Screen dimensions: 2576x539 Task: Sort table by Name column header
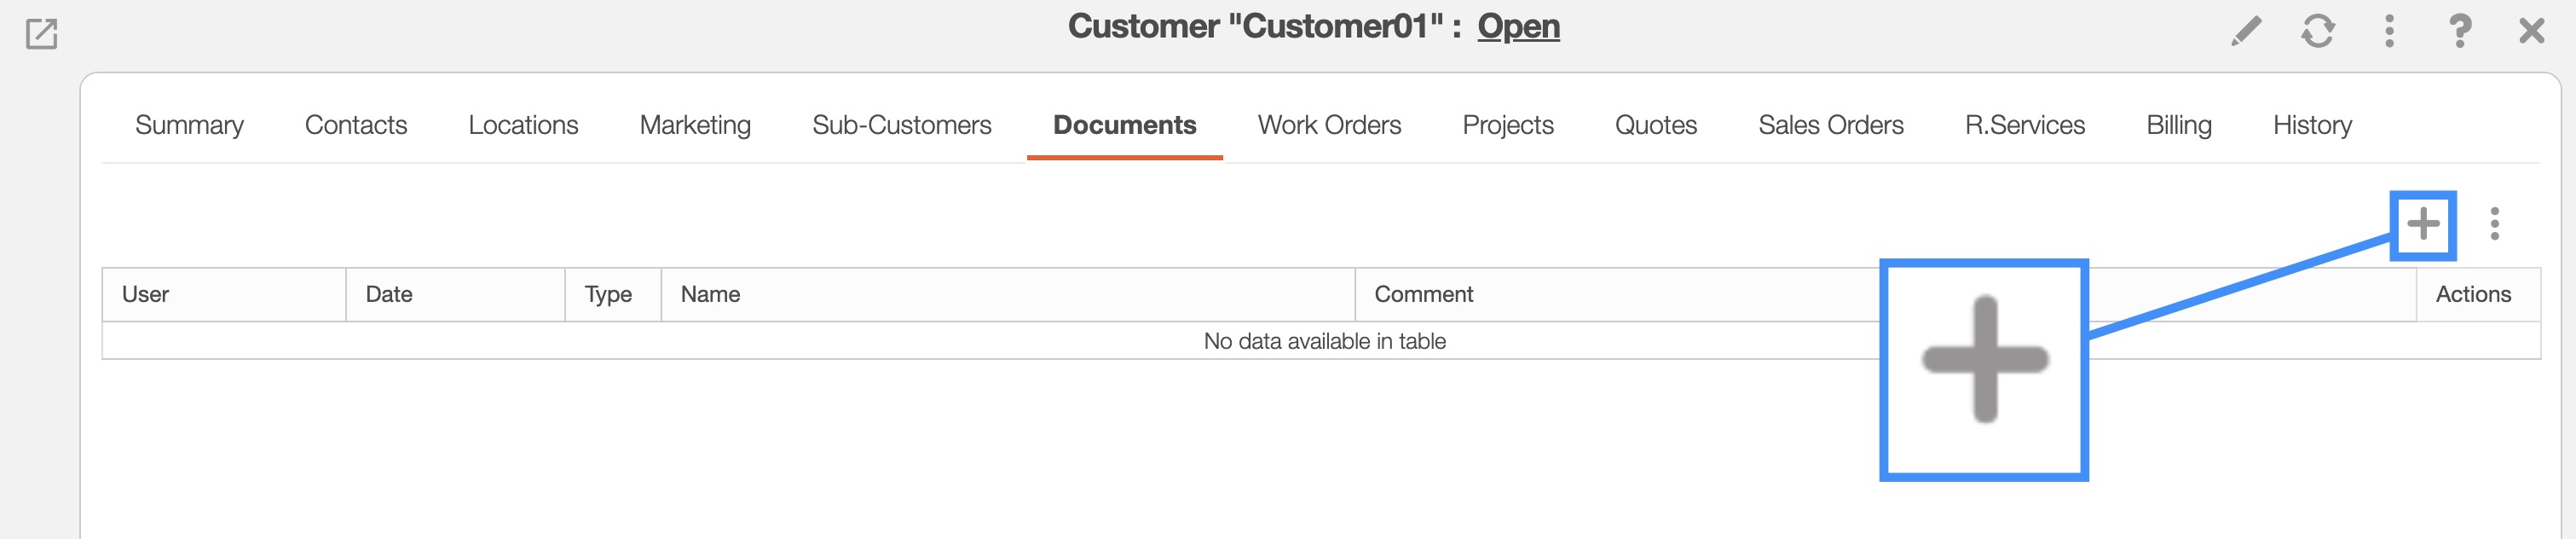(710, 294)
